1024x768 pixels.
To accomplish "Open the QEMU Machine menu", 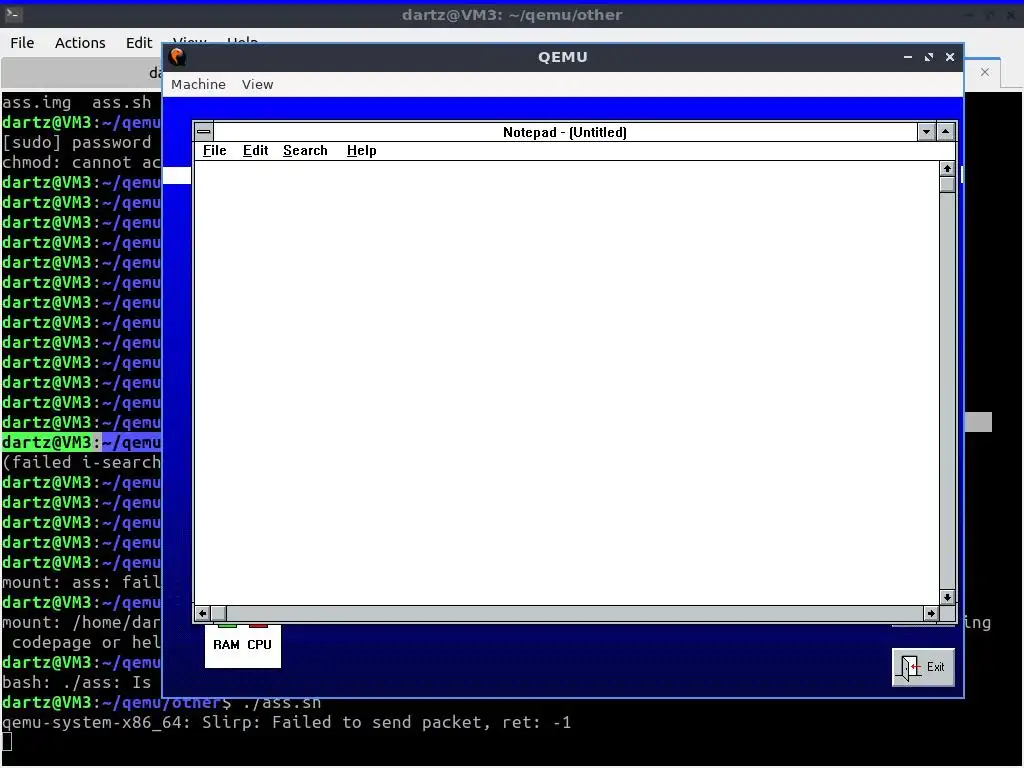I will [198, 84].
